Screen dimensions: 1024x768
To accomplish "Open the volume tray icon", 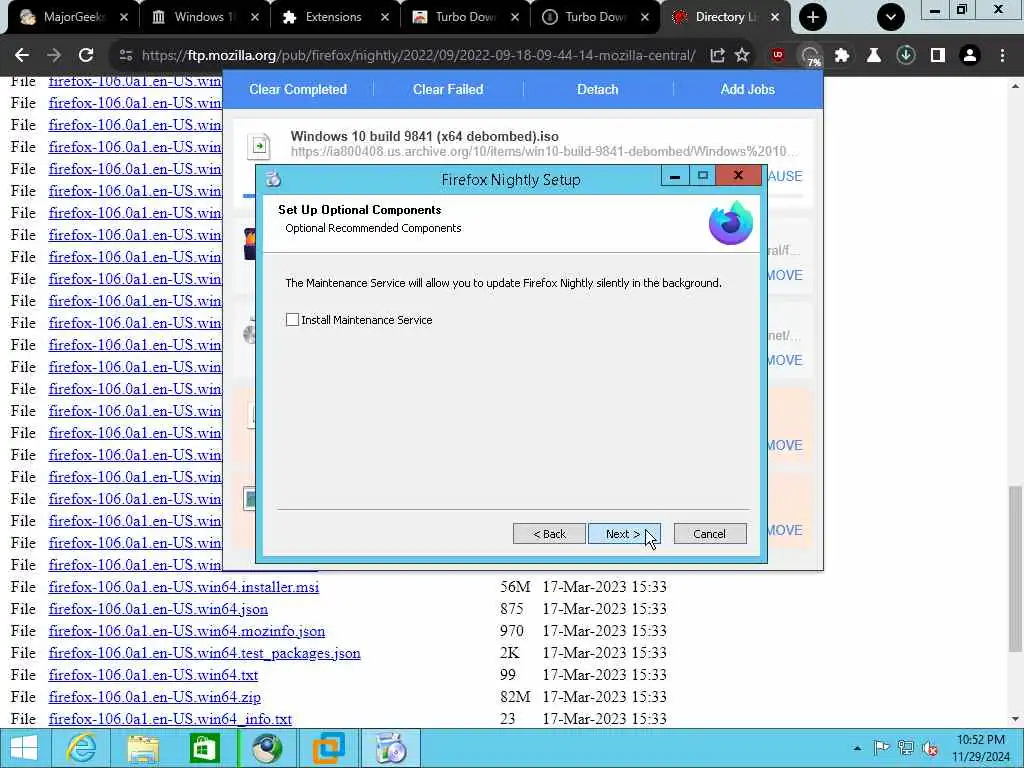I will (930, 748).
